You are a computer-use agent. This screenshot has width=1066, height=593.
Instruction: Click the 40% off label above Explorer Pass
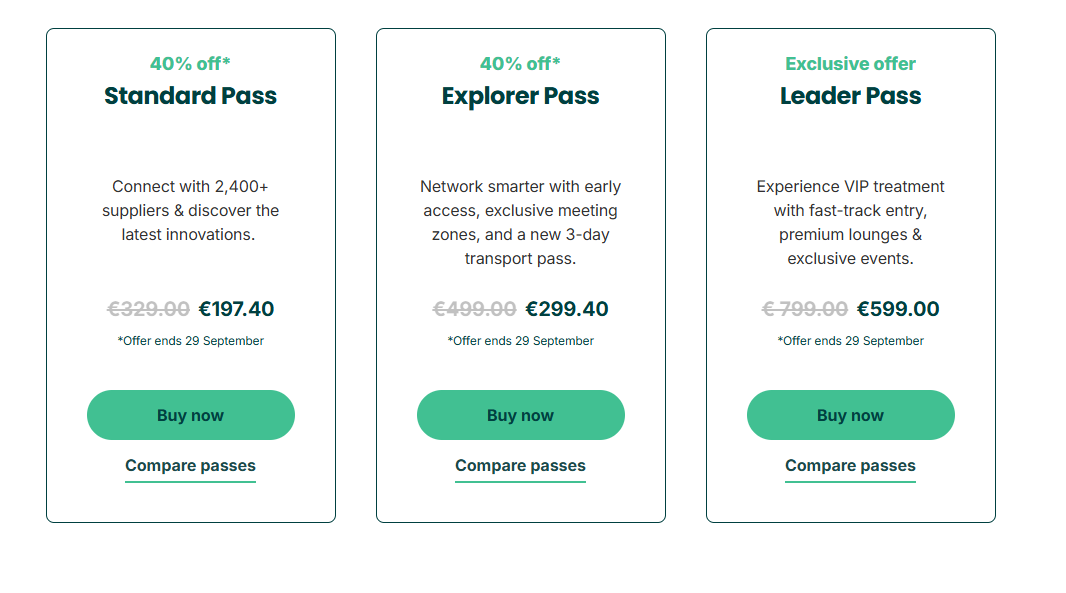[x=520, y=64]
